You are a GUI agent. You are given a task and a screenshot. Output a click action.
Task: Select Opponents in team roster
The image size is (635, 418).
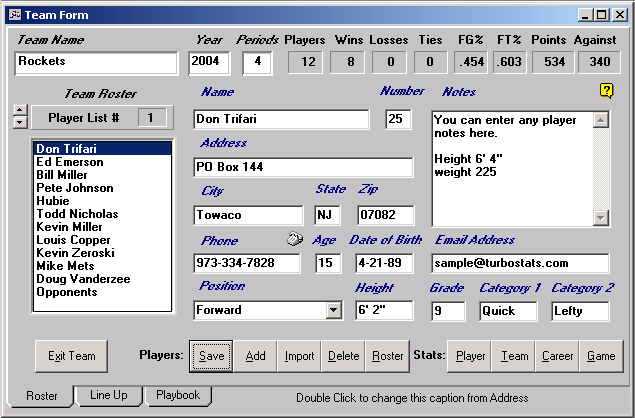(x=102, y=292)
